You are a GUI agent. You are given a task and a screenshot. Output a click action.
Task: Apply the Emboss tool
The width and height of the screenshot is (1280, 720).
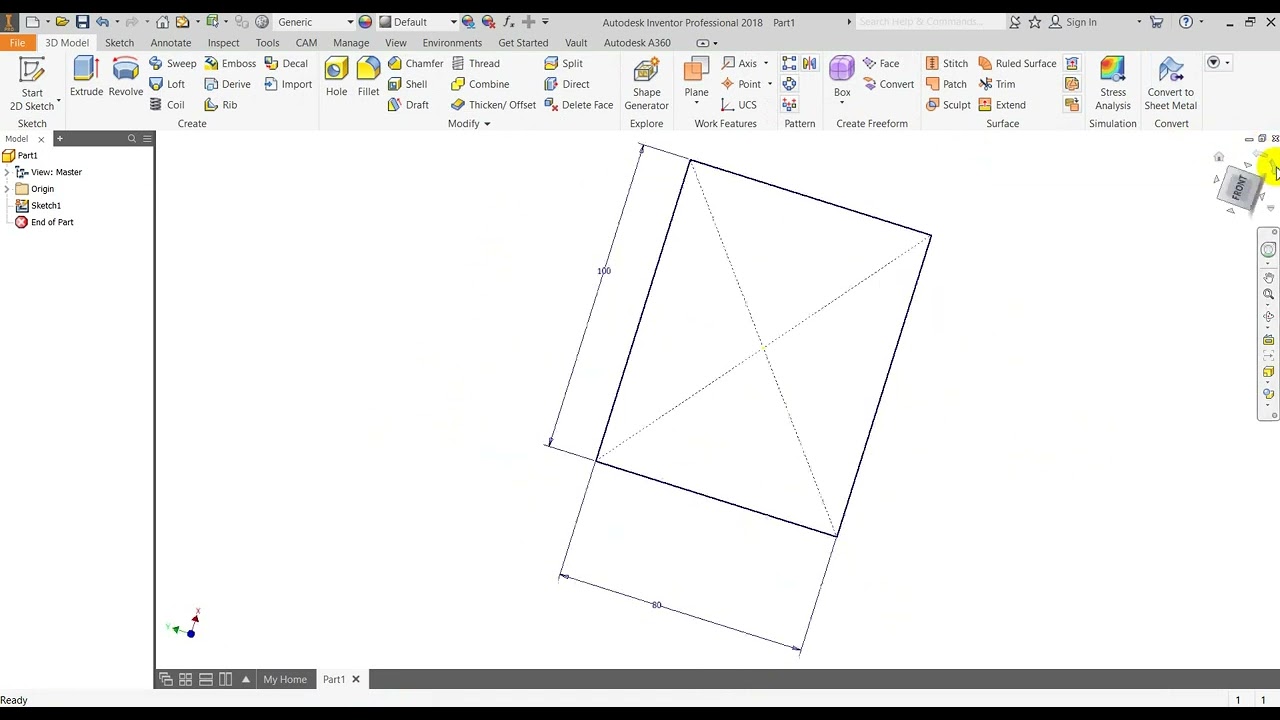tap(230, 63)
